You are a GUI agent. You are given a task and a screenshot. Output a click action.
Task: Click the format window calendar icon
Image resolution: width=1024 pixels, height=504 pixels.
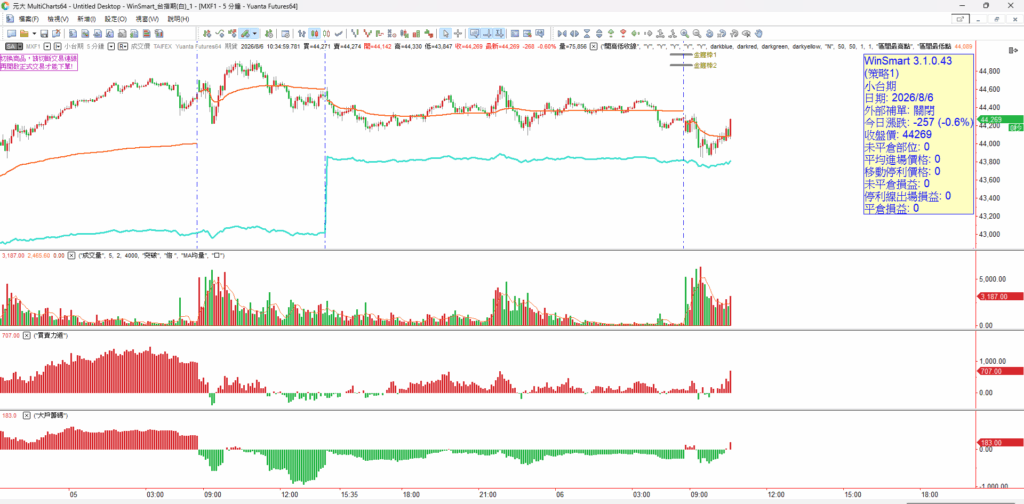[x=285, y=33]
